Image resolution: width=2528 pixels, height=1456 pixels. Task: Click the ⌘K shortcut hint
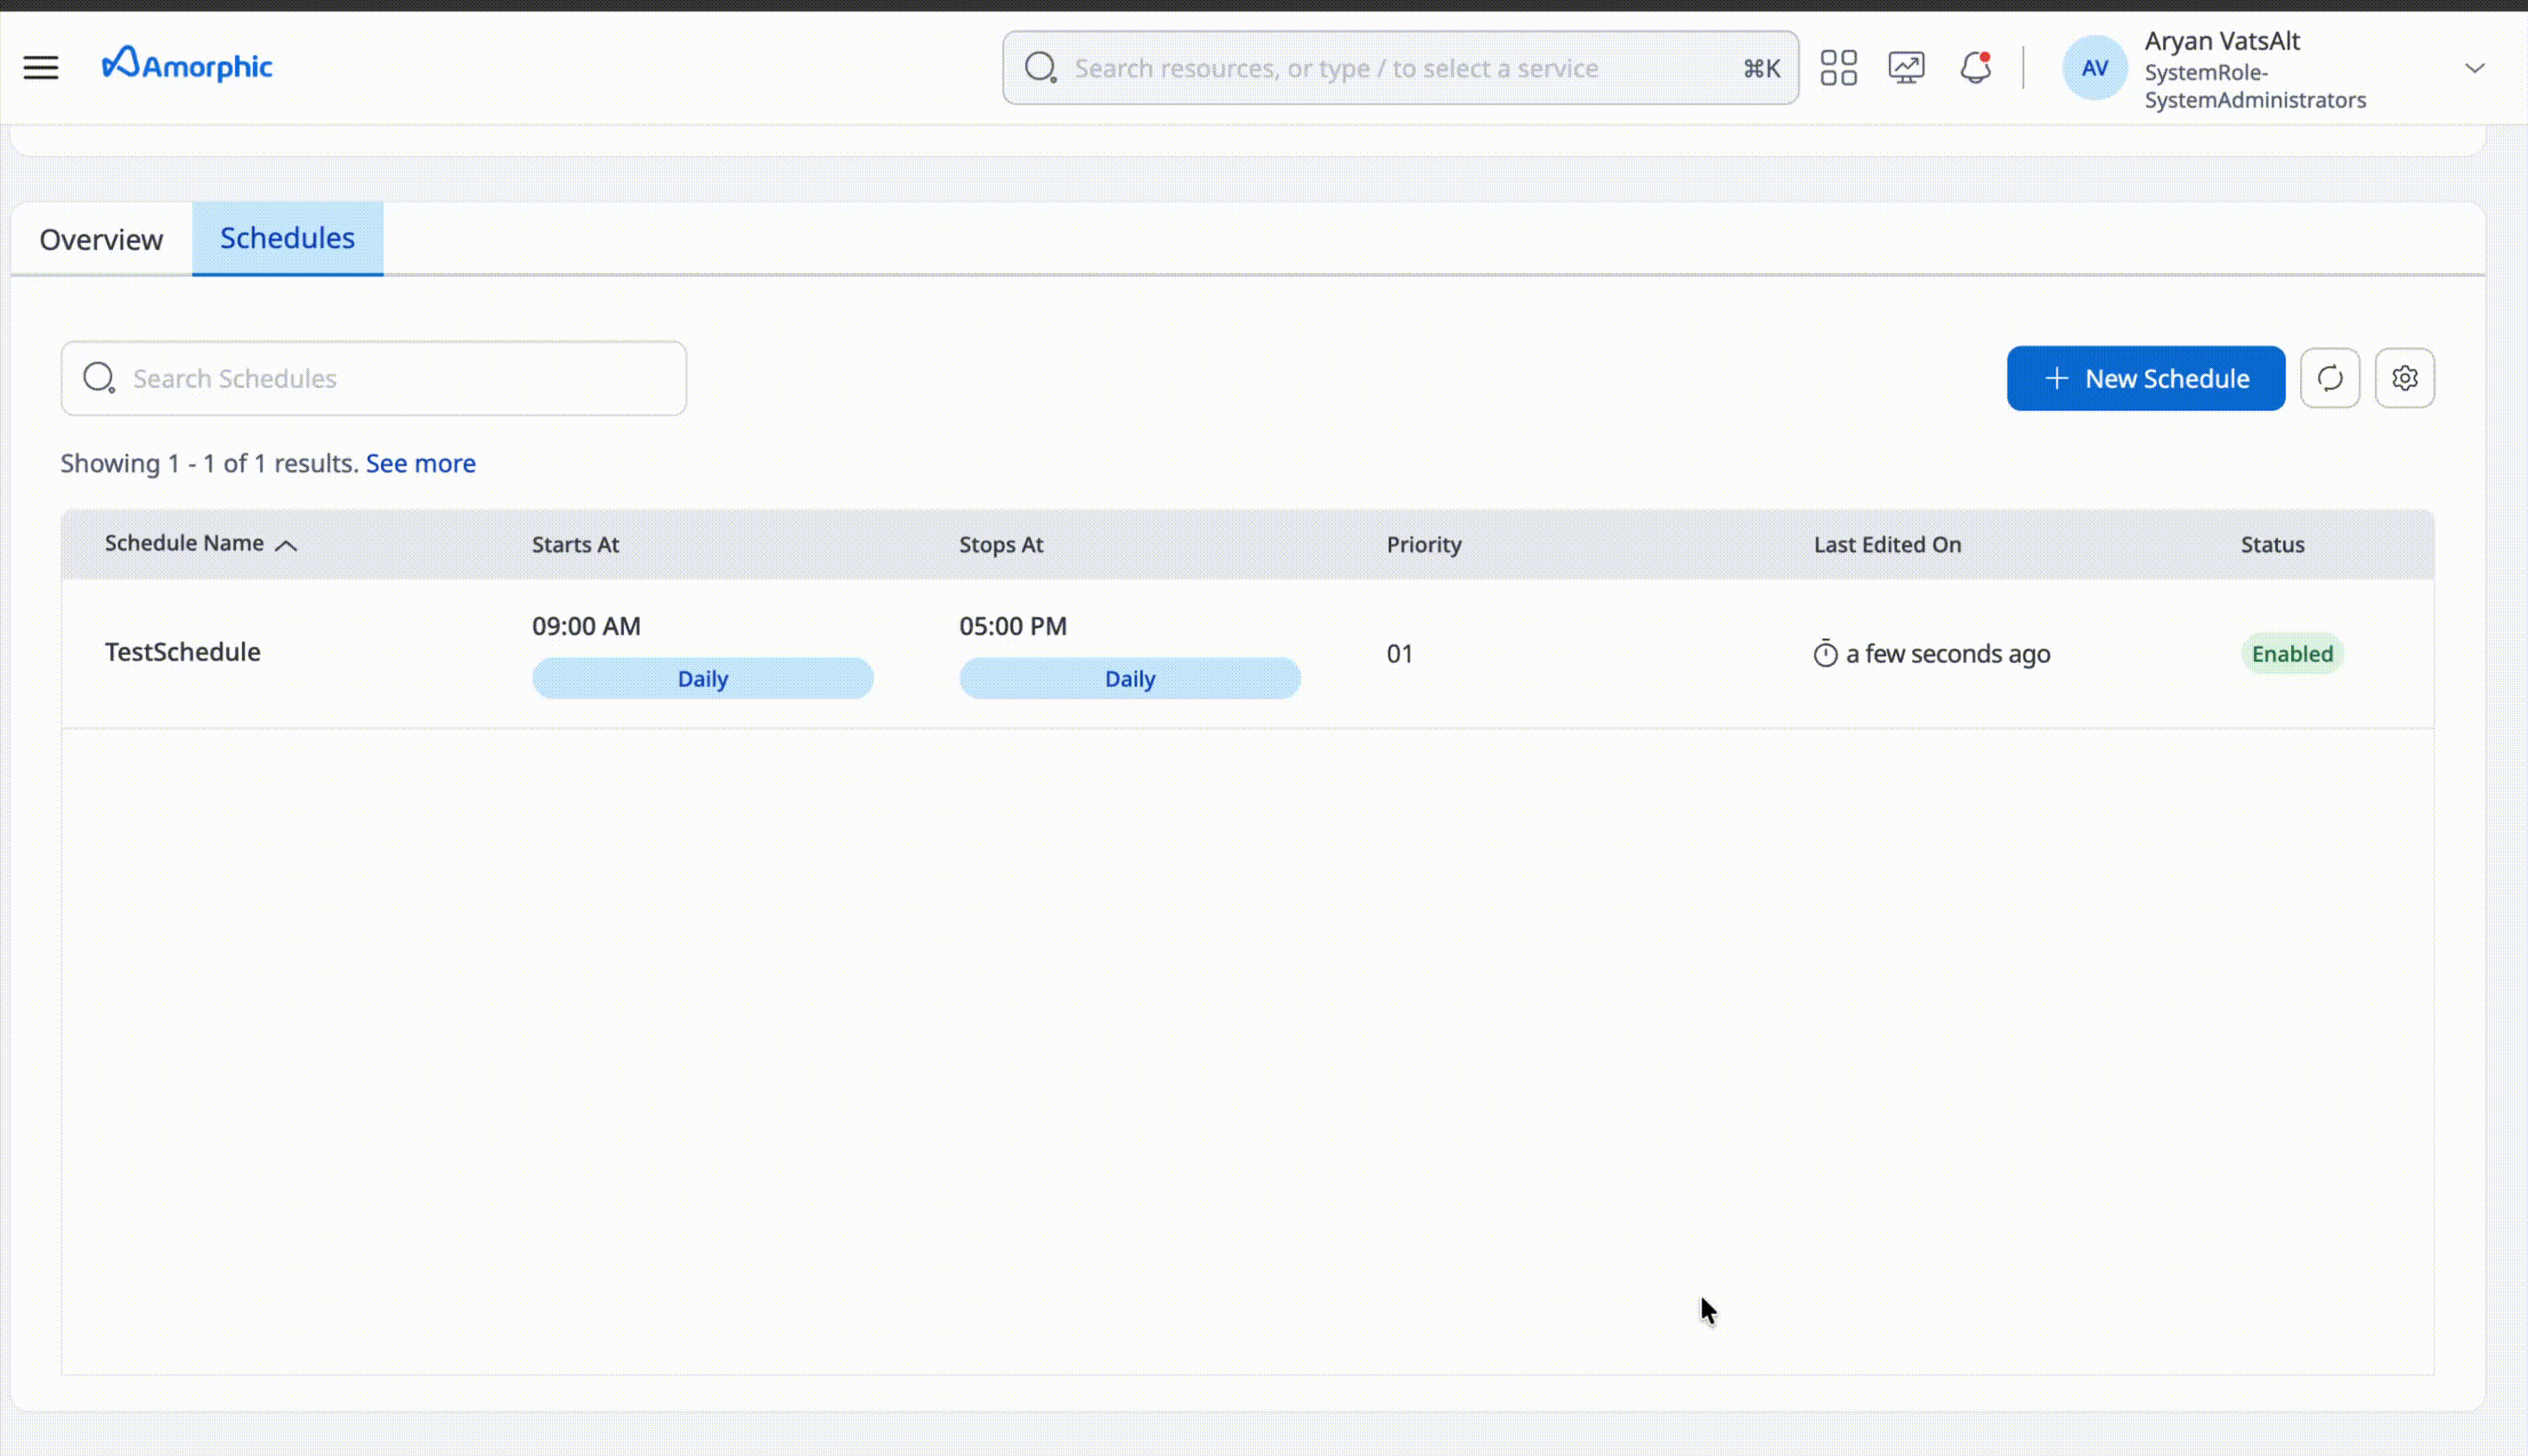[1761, 68]
